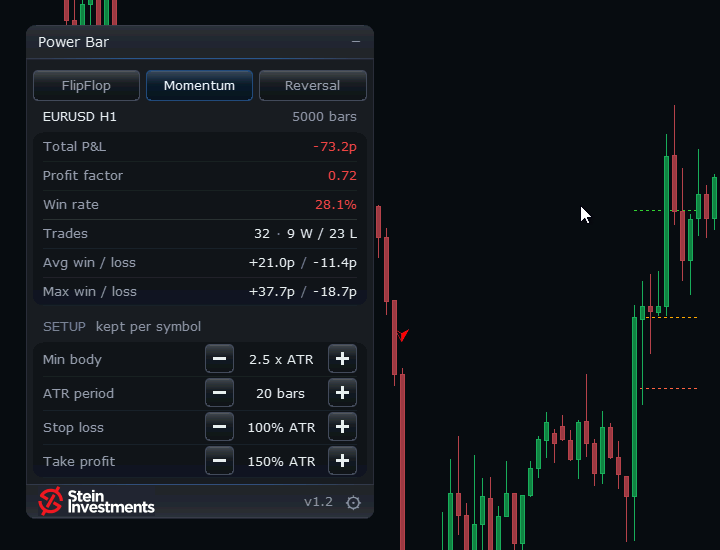Viewport: 720px width, 550px height.
Task: Lower the Stop loss percentage
Action: coord(219,427)
